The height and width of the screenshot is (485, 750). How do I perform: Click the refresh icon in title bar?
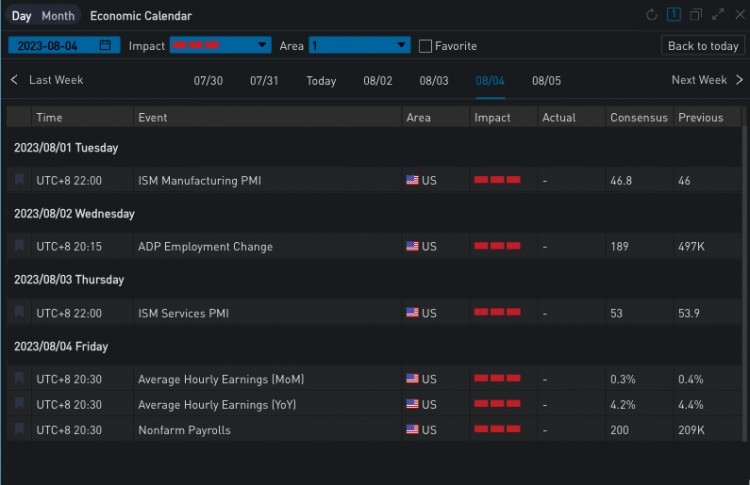[652, 15]
